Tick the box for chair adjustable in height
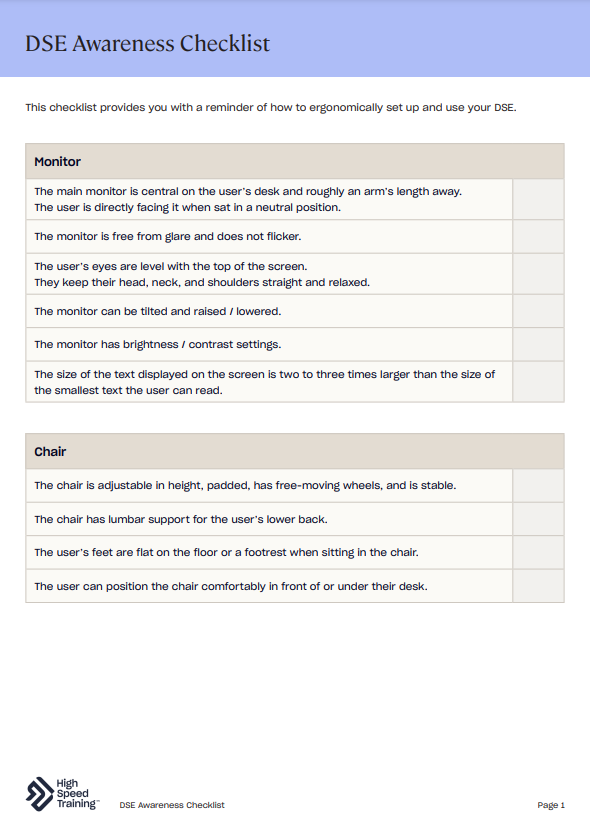Viewport: 590px width, 837px height. point(538,485)
